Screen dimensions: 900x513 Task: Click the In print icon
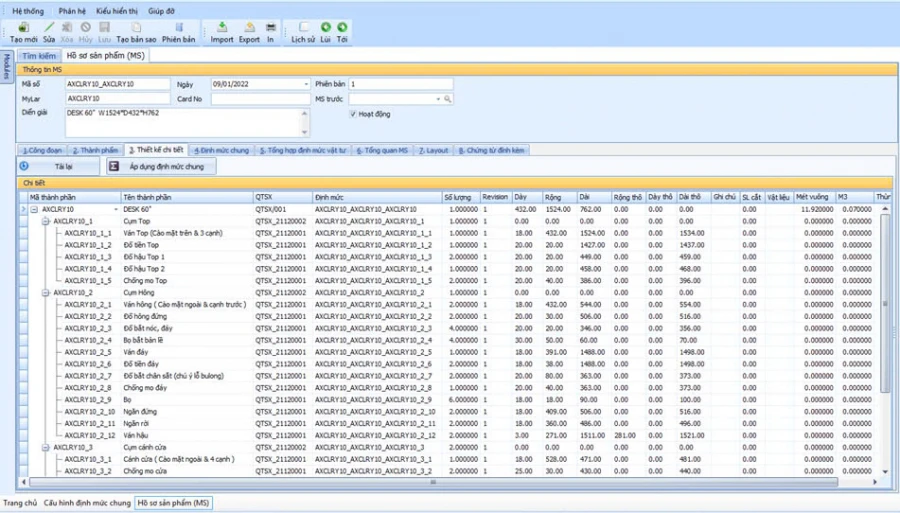click(270, 27)
